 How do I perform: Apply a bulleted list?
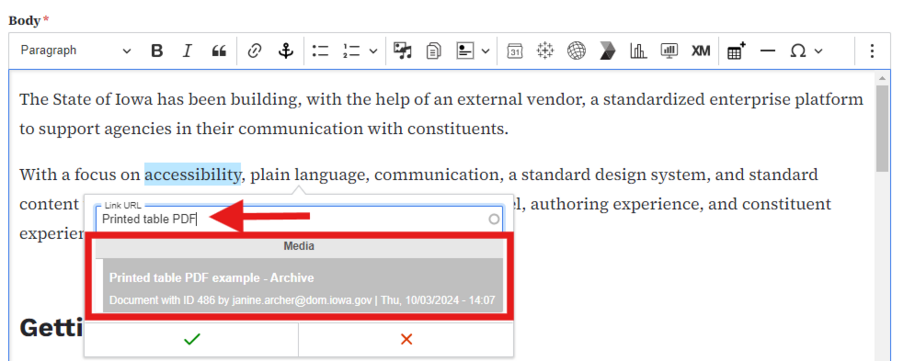tap(320, 51)
